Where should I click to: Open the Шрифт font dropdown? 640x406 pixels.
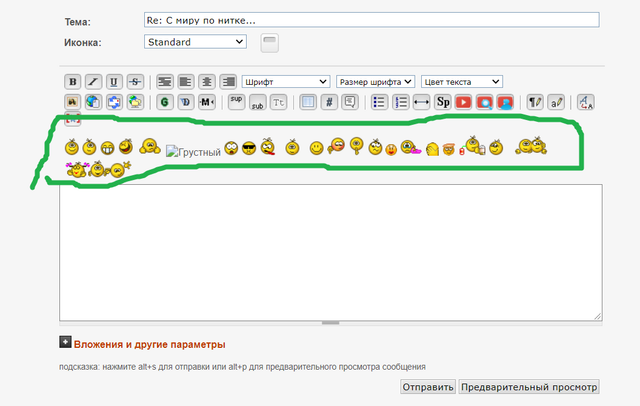point(286,82)
